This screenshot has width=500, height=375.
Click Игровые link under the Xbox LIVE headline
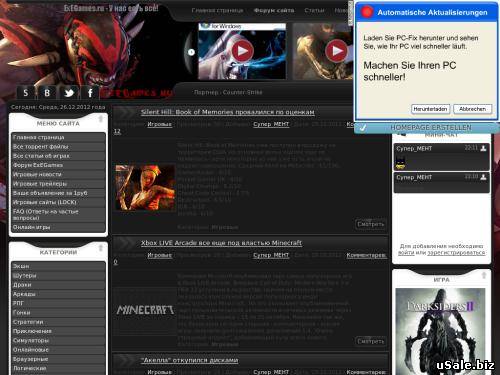coord(159,255)
